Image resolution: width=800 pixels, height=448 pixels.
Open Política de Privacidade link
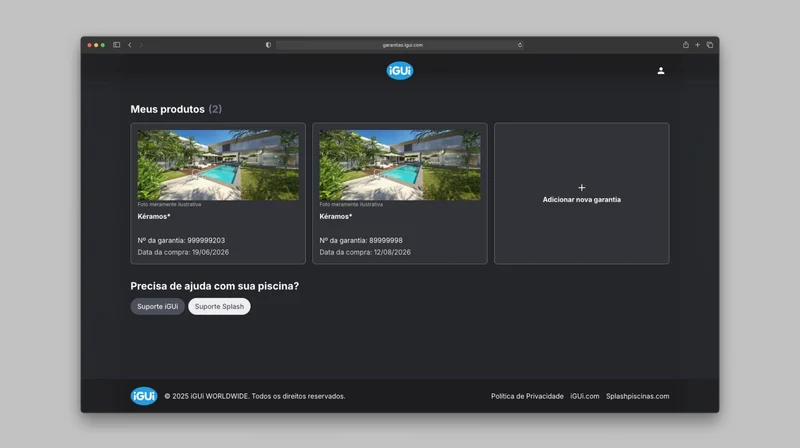pos(527,396)
